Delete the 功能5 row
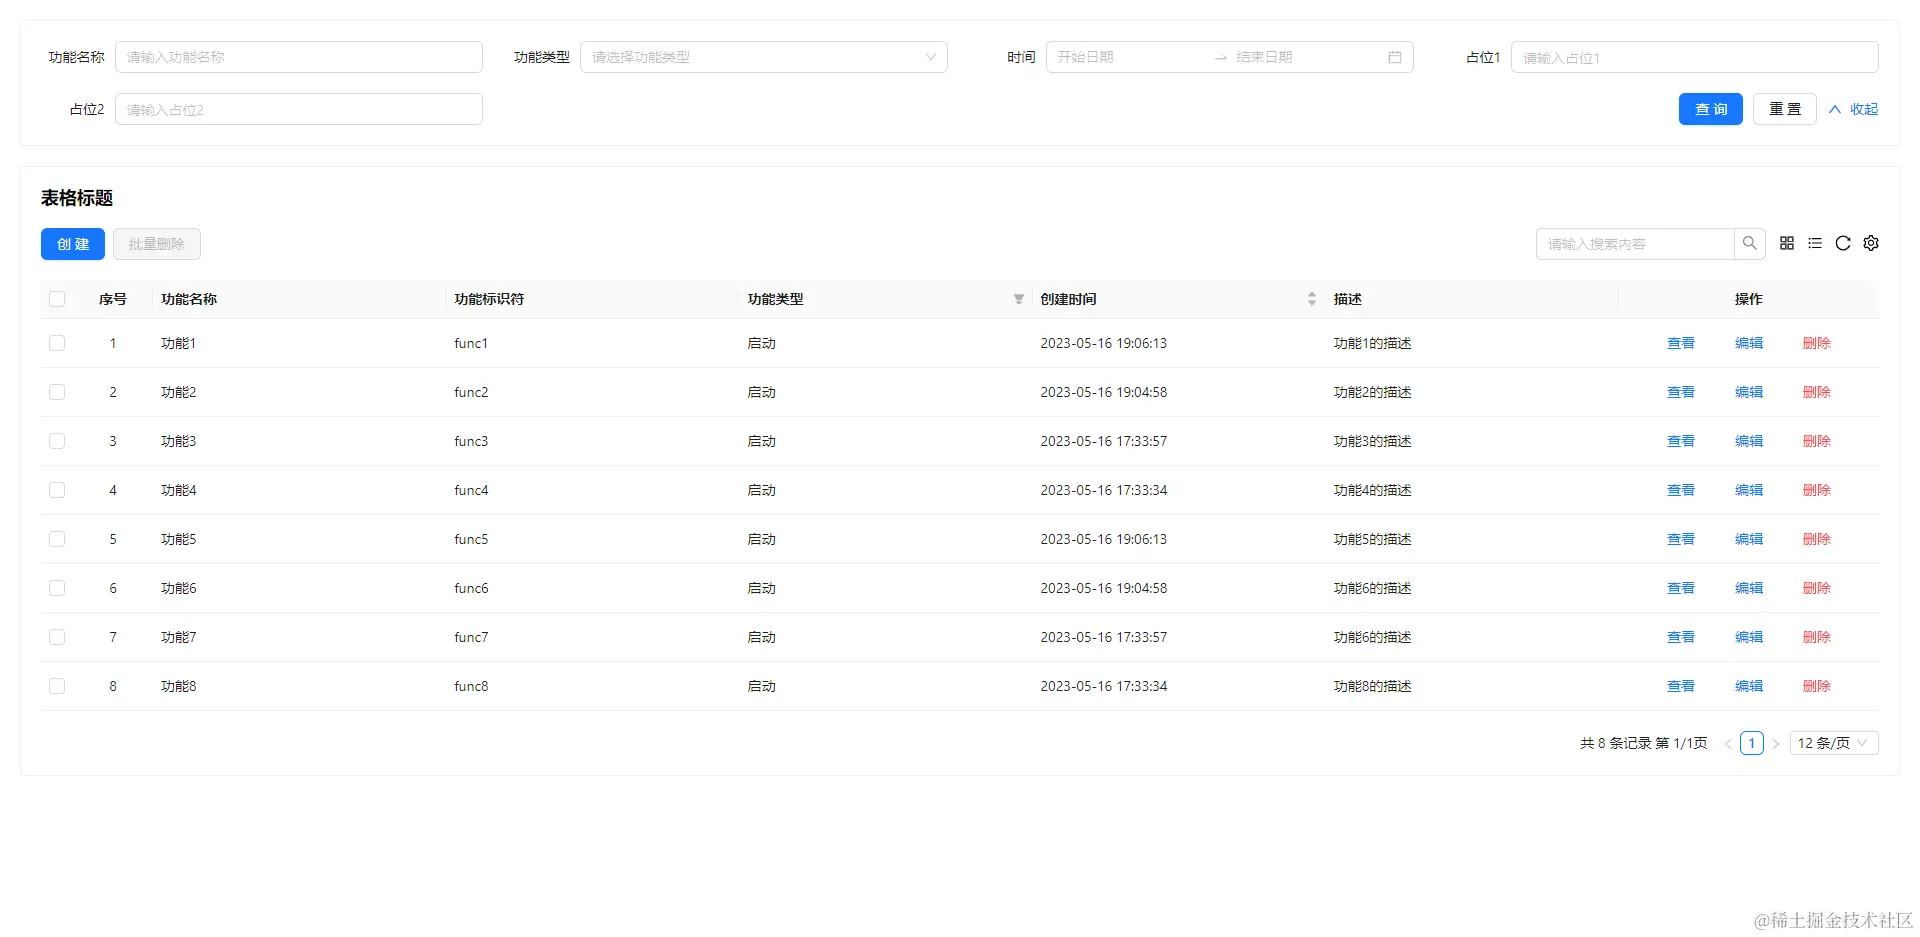This screenshot has height=937, width=1920. pos(1817,539)
